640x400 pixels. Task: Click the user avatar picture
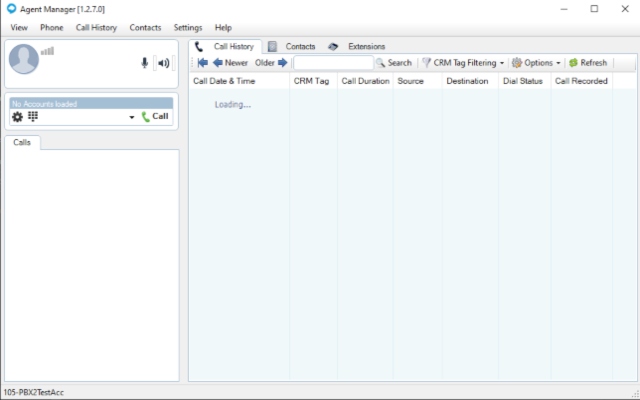(24, 60)
